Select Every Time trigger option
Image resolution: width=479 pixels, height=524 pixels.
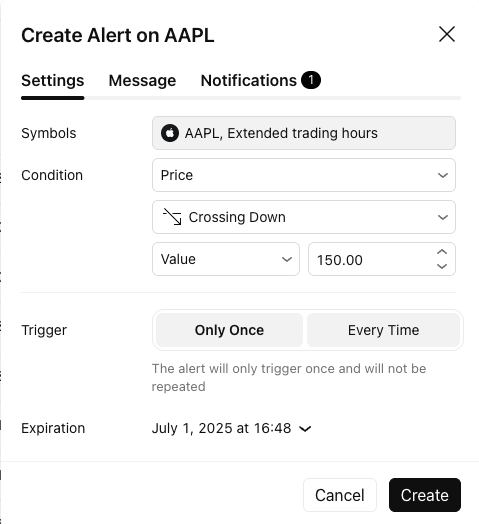[x=383, y=330]
